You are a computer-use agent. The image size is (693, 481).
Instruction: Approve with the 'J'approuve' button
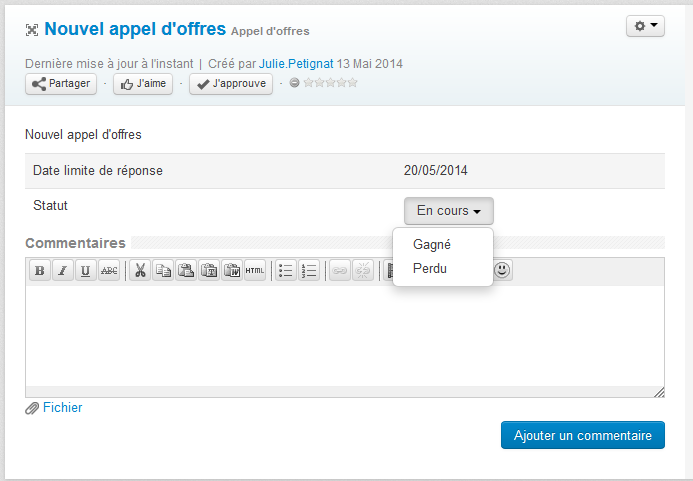[231, 84]
